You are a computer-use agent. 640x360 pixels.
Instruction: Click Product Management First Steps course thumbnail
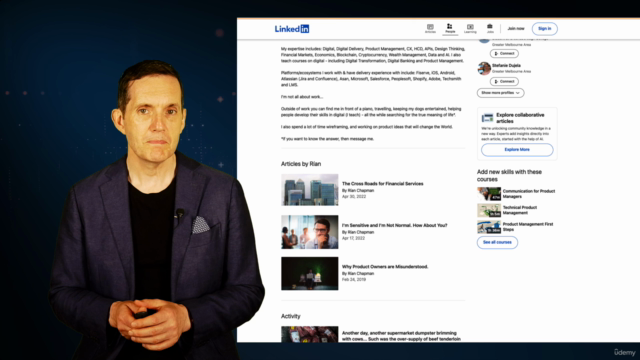tap(489, 227)
